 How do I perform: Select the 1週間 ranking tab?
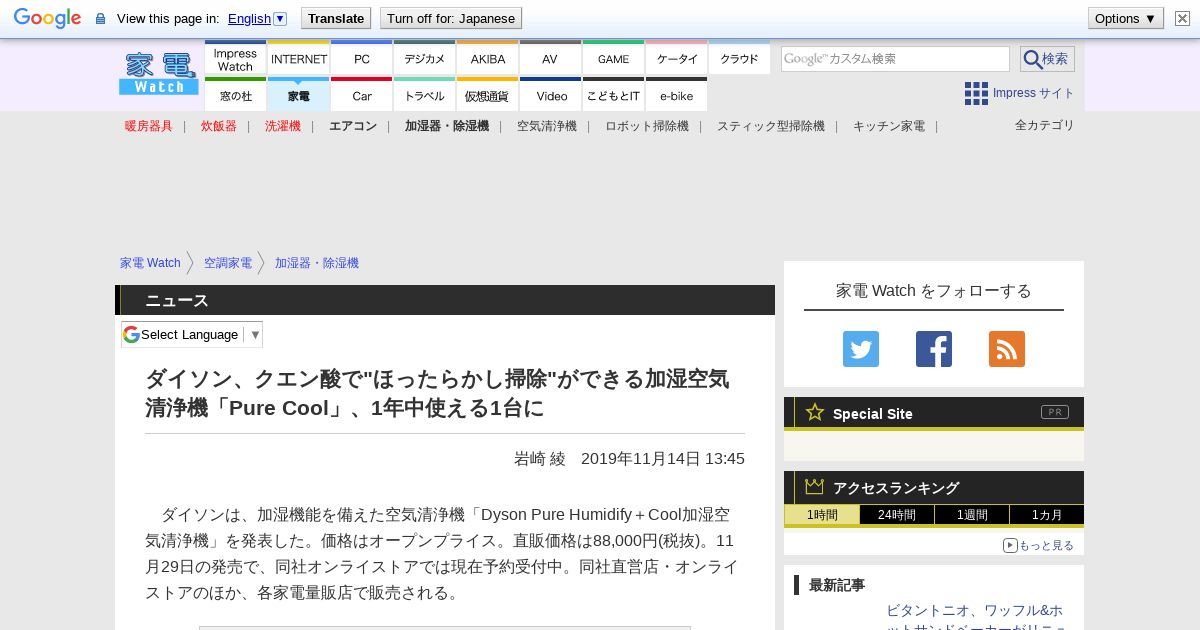click(x=972, y=515)
